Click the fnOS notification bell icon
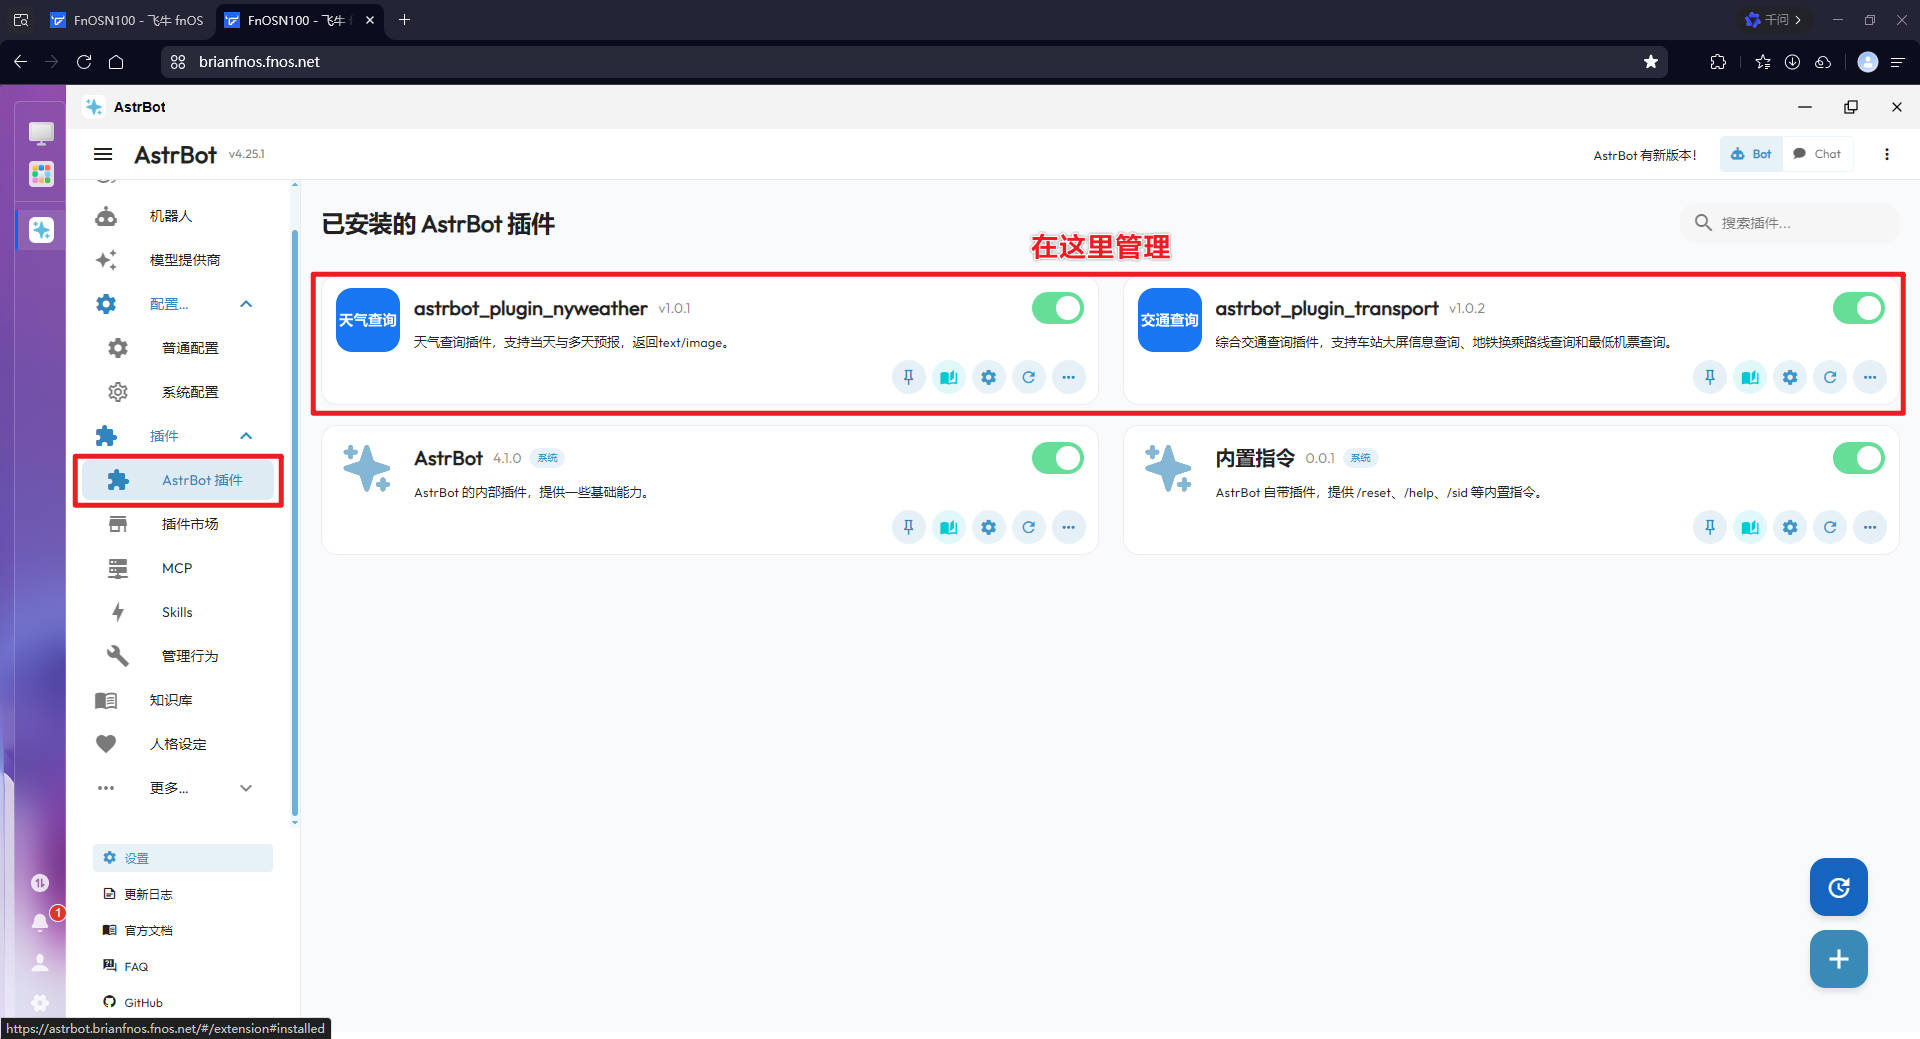 [x=40, y=922]
